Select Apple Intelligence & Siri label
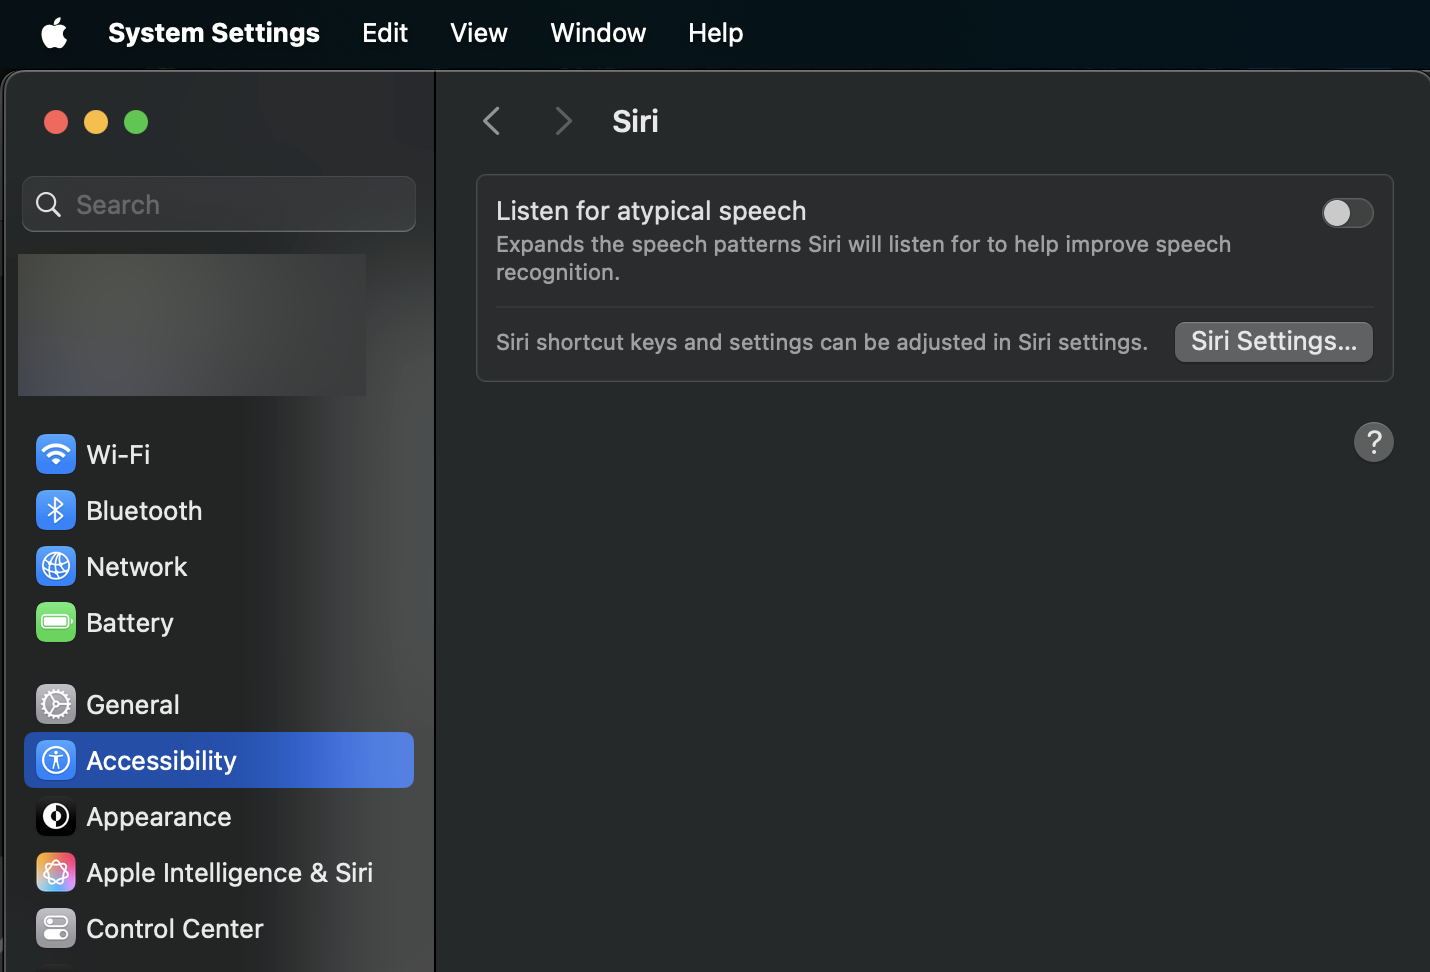Image resolution: width=1430 pixels, height=972 pixels. point(229,873)
